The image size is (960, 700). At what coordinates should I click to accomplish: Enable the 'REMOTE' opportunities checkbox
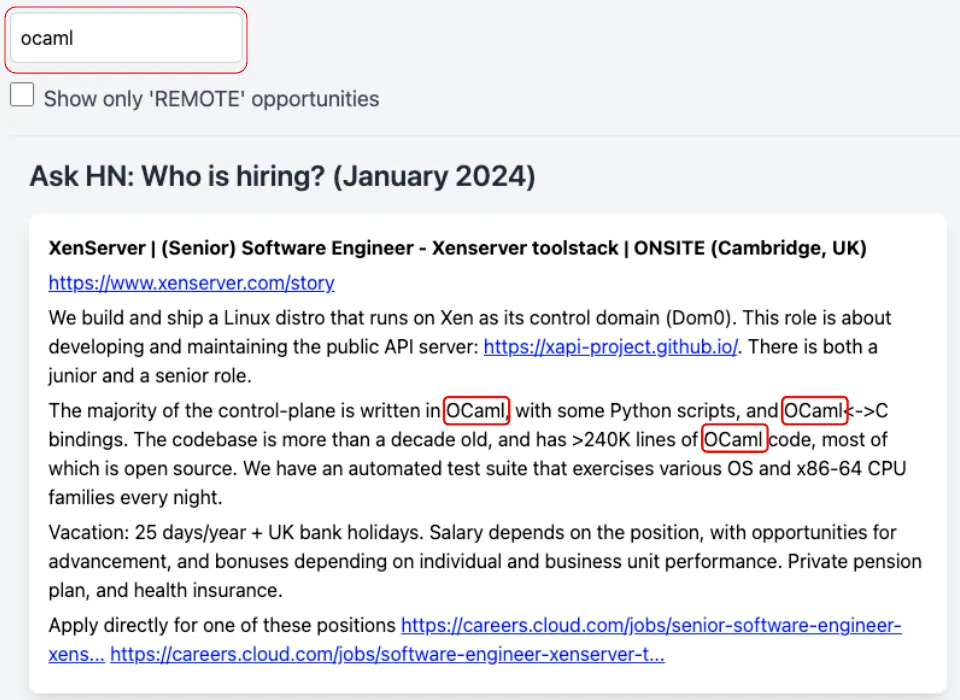pyautogui.click(x=22, y=96)
